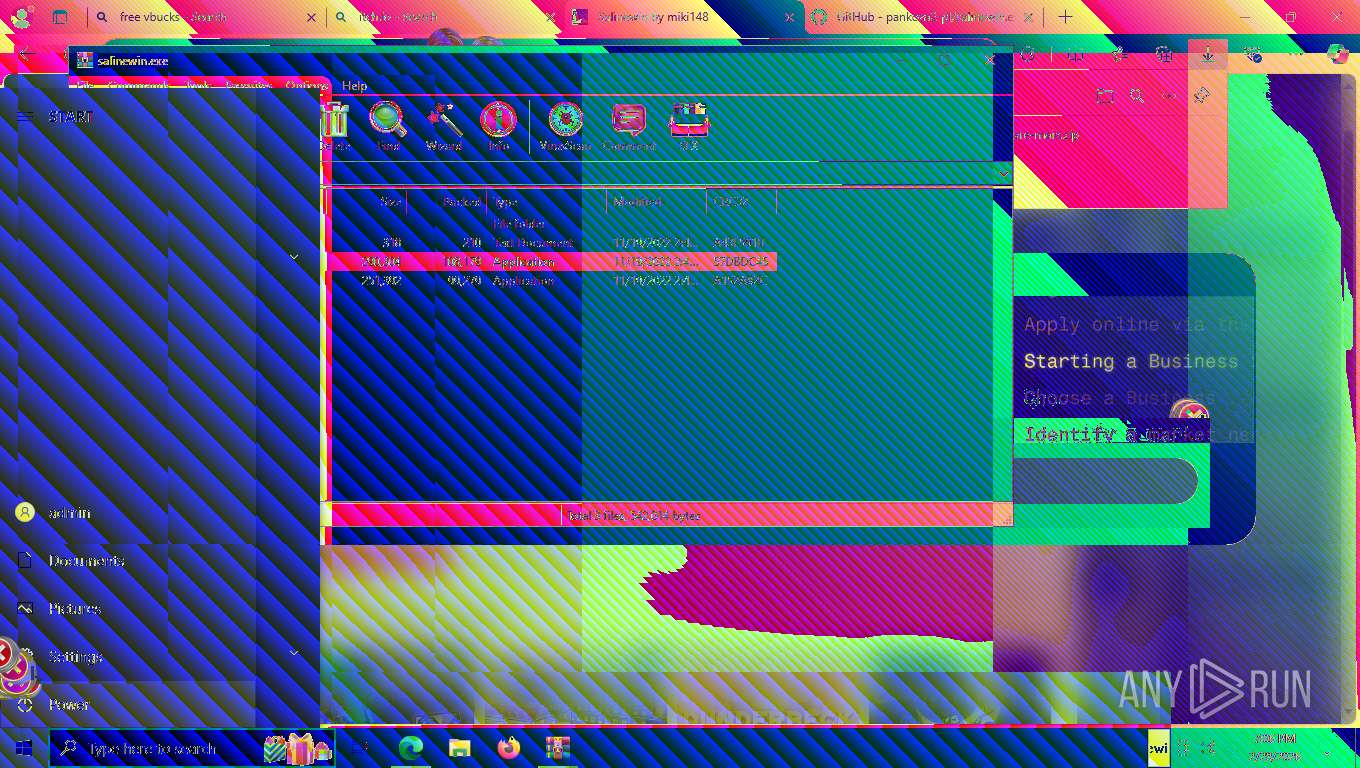Click the Comment icon in WinRAR toolbar
1360x768 pixels.
[x=629, y=127]
